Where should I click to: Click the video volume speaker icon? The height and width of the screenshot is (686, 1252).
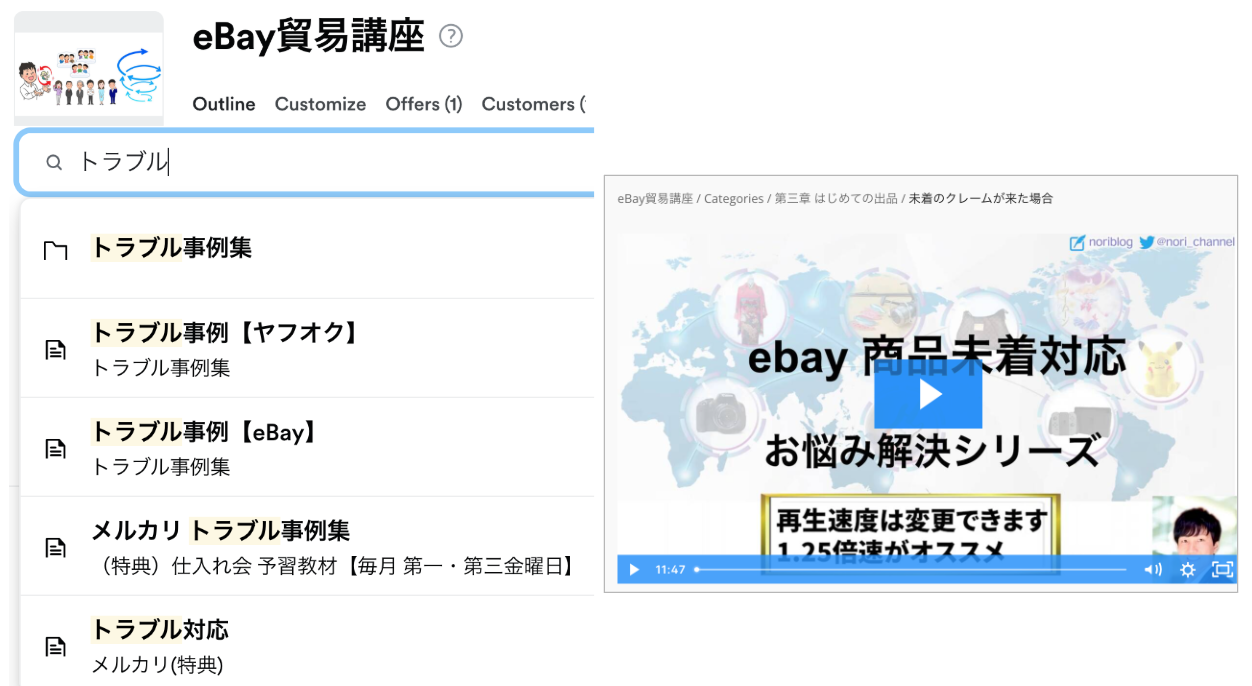(x=1153, y=570)
